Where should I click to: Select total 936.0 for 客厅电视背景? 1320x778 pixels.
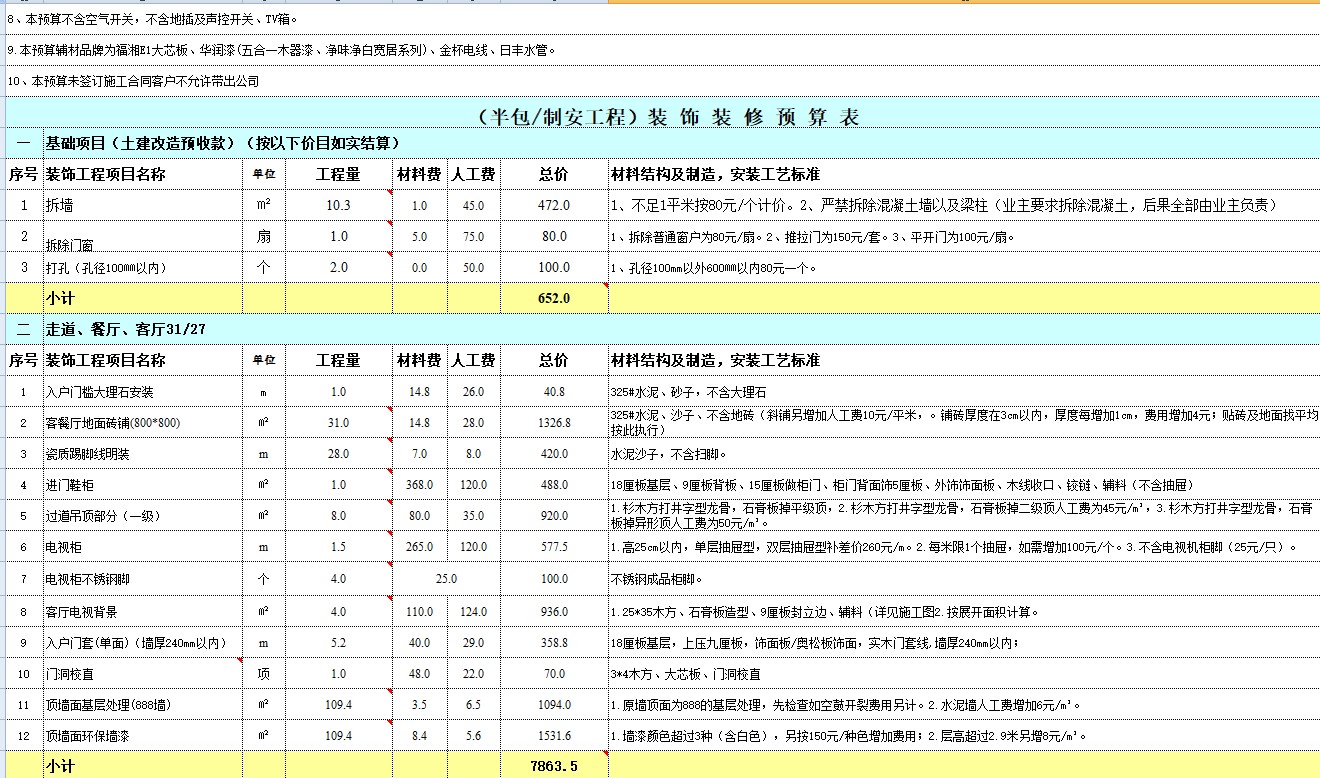point(554,611)
